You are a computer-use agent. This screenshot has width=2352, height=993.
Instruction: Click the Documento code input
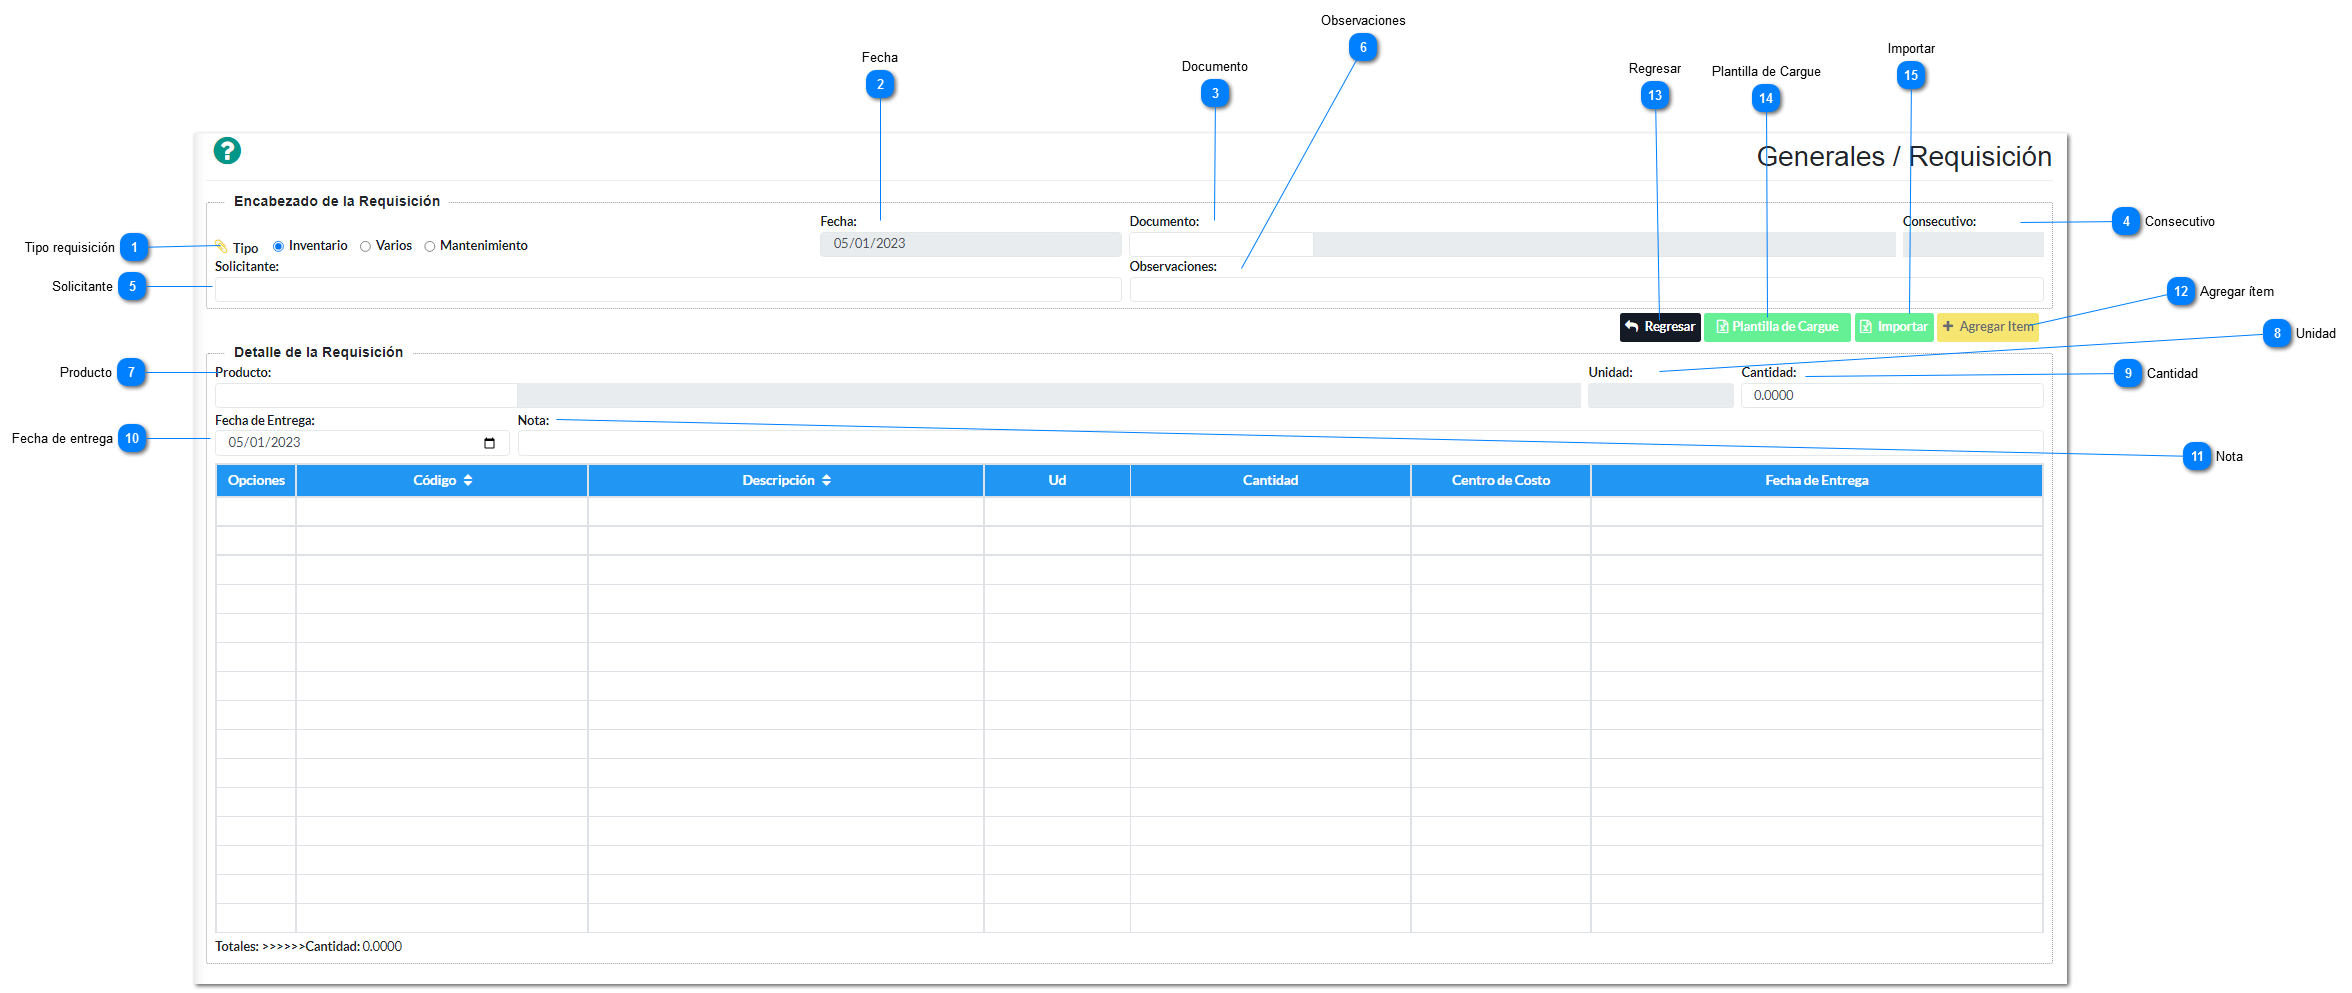click(x=1220, y=244)
